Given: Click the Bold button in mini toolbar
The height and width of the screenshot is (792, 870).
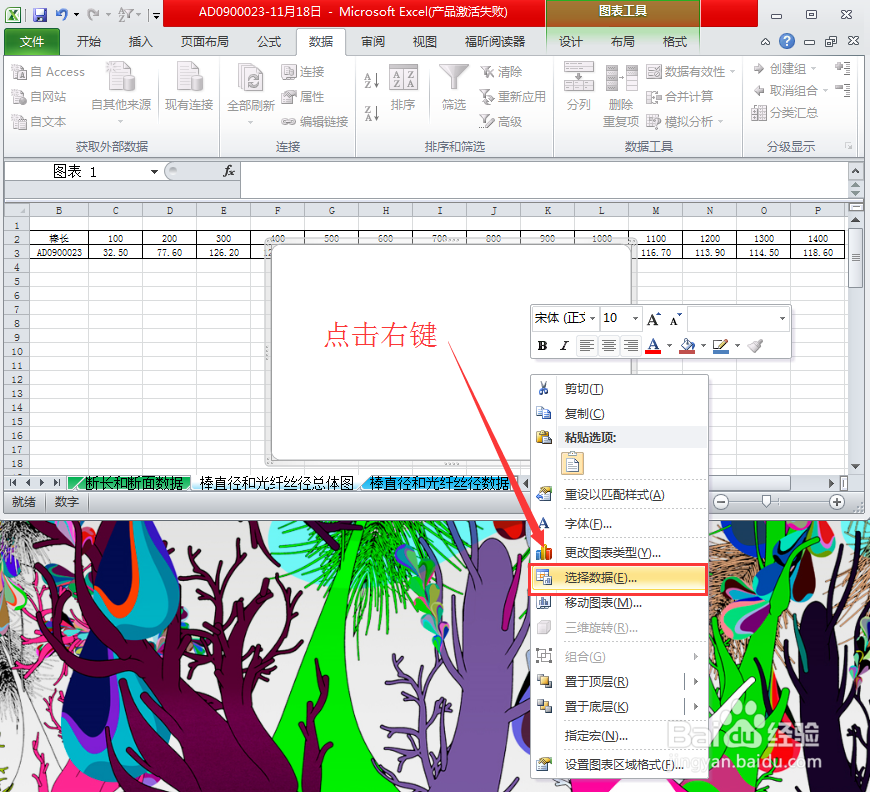Looking at the screenshot, I should coord(542,346).
